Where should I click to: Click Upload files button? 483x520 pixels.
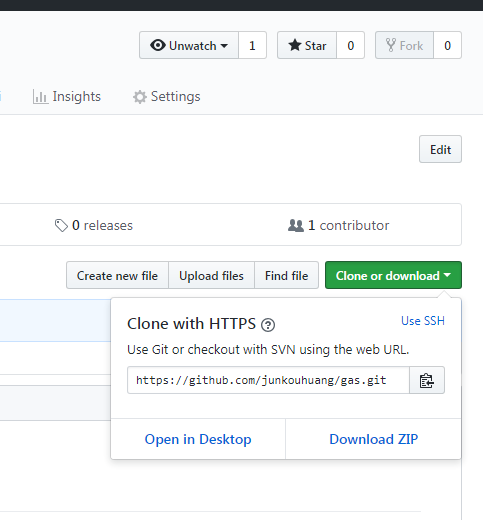[x=211, y=275]
